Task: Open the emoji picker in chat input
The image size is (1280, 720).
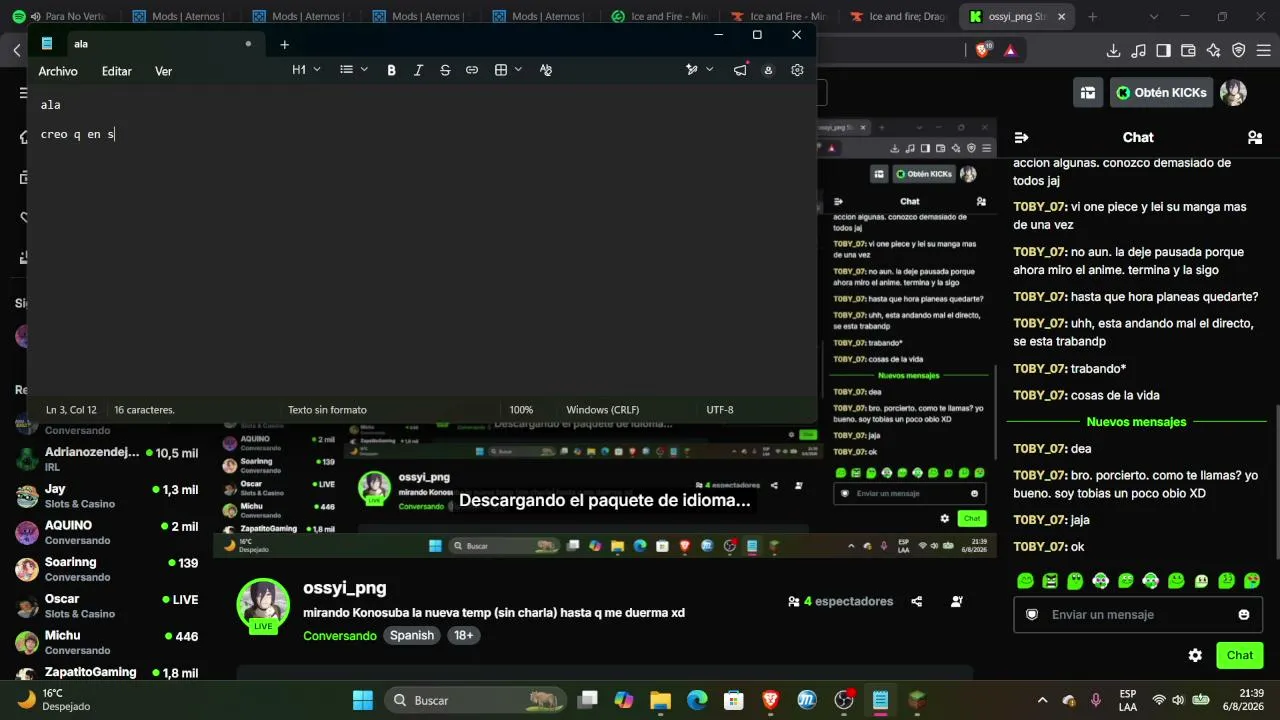Action: point(1244,615)
